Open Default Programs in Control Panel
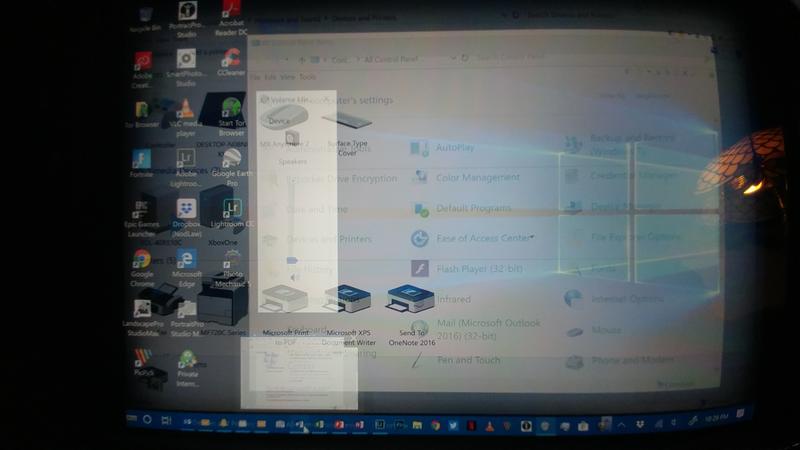Viewport: 800px width, 450px height. (x=461, y=208)
